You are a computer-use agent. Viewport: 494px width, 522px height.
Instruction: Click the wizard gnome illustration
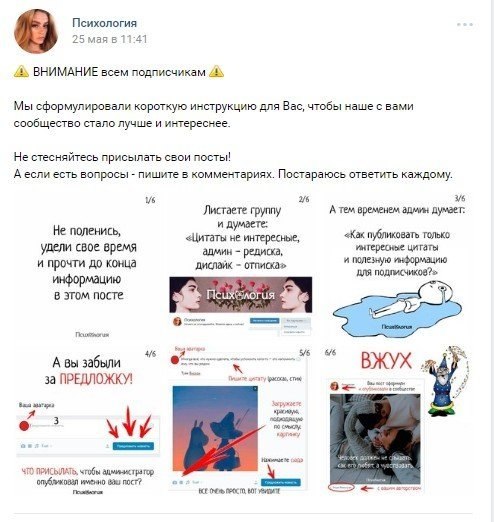pos(445,381)
